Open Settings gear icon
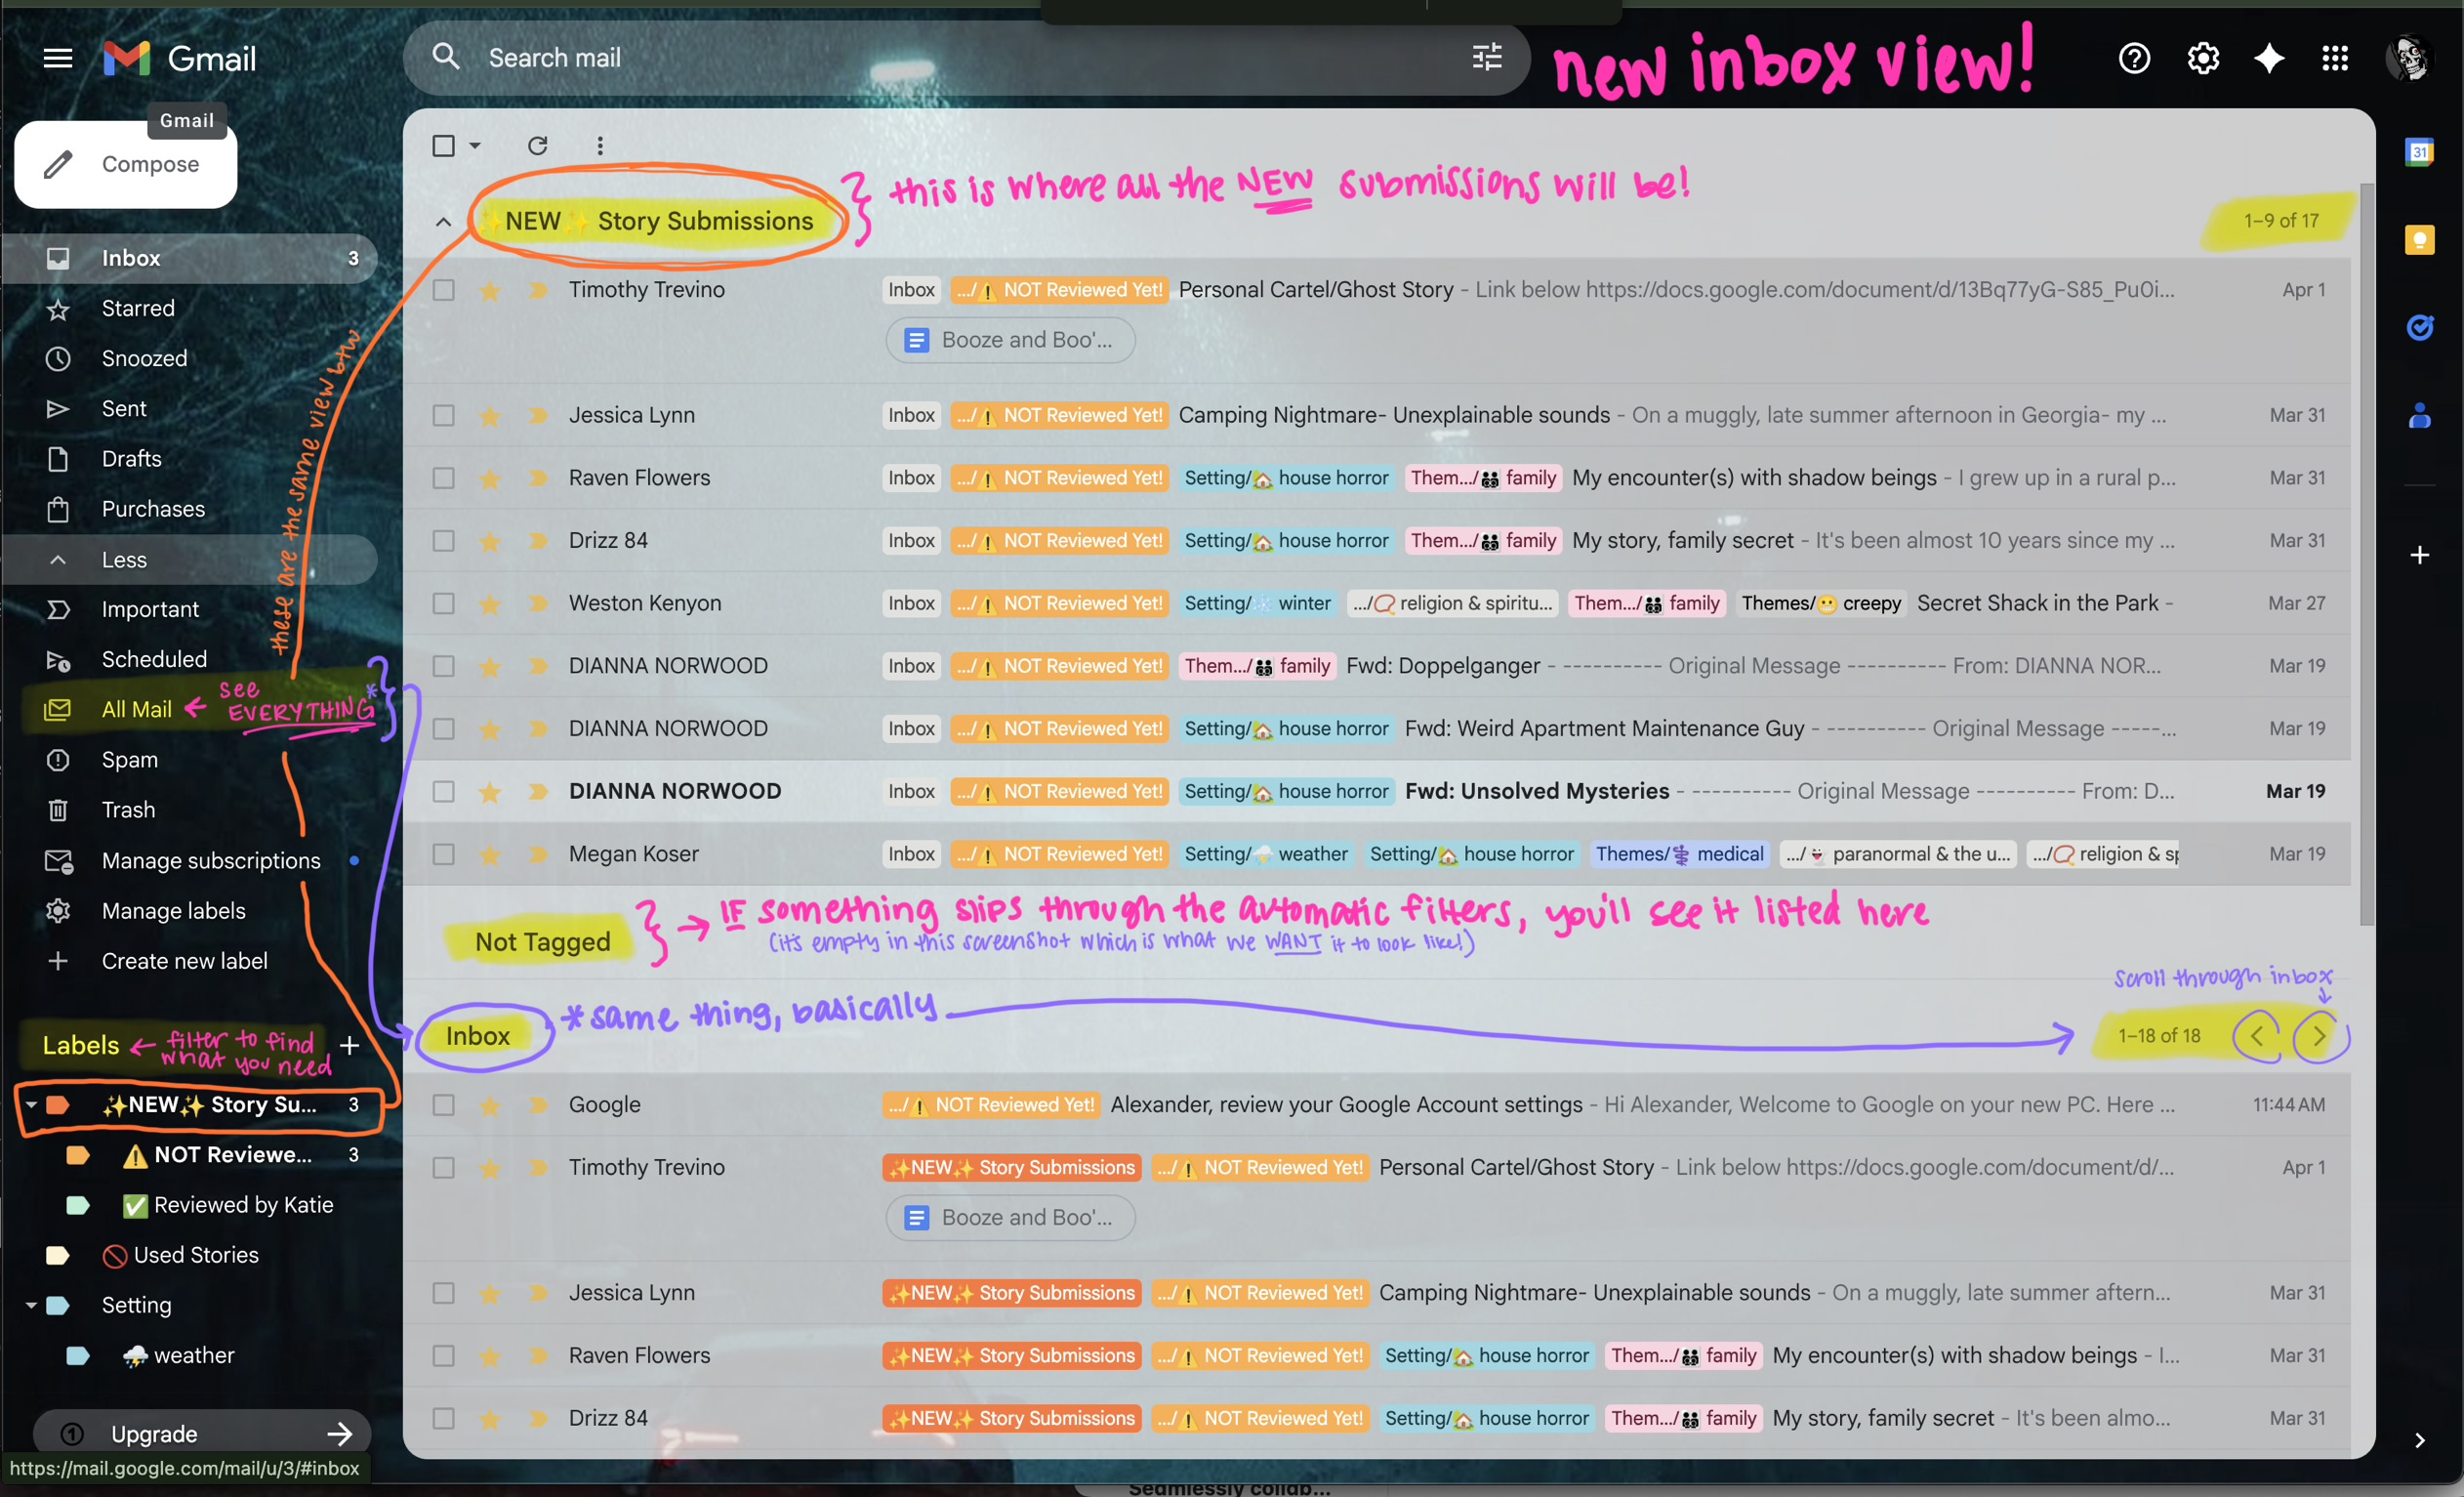Screen dimensions: 2464x1497 (2202, 58)
